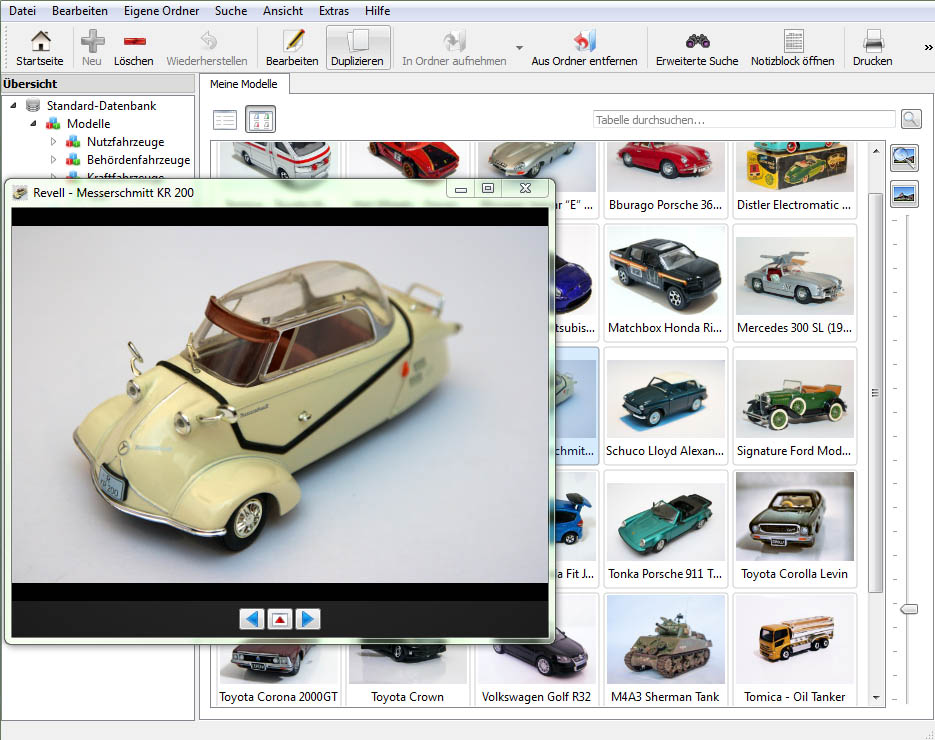Select Mercedes 300 SL thumbnail
Viewport: 935px width, 740px height.
pyautogui.click(x=794, y=283)
